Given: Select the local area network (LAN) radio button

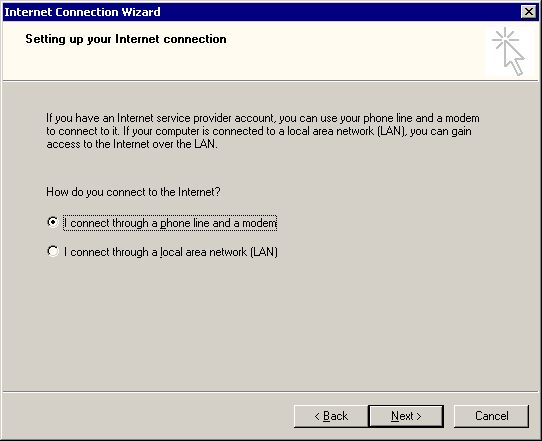Looking at the screenshot, I should [53, 251].
